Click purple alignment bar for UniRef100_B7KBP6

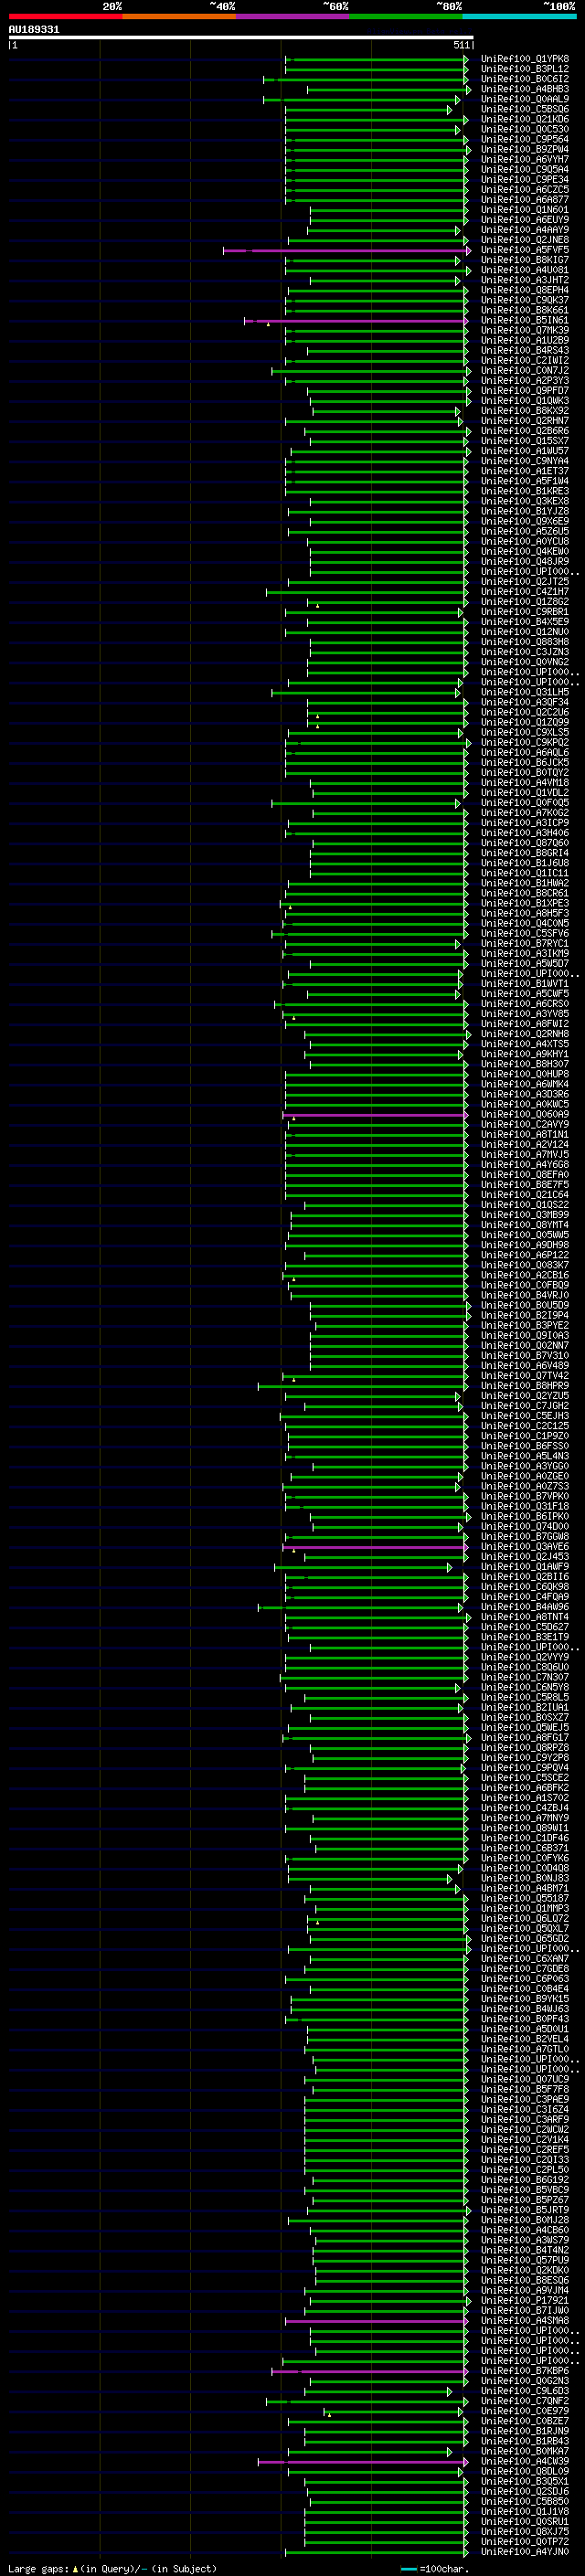pyautogui.click(x=370, y=2372)
